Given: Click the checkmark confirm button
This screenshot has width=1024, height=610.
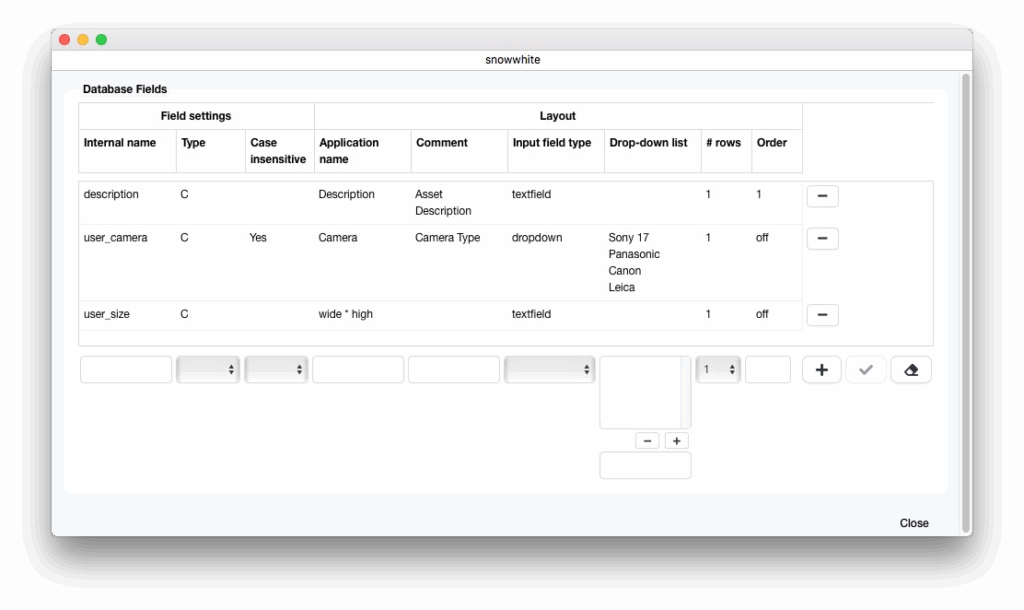Looking at the screenshot, I should tap(865, 370).
